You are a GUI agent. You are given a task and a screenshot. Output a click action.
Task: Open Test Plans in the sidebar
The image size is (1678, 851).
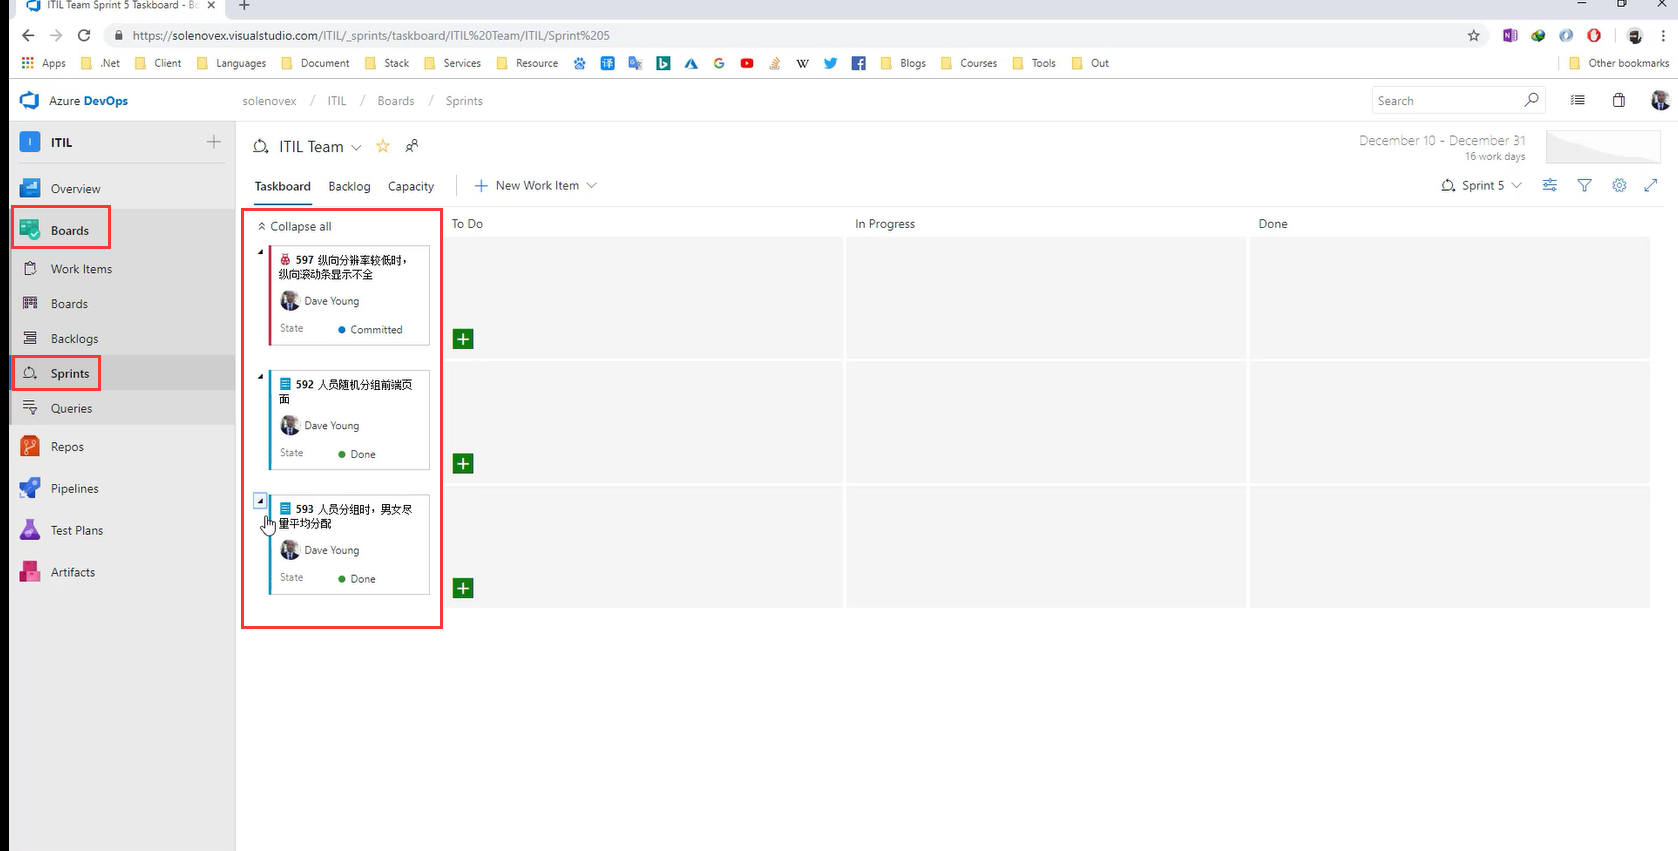click(x=77, y=531)
